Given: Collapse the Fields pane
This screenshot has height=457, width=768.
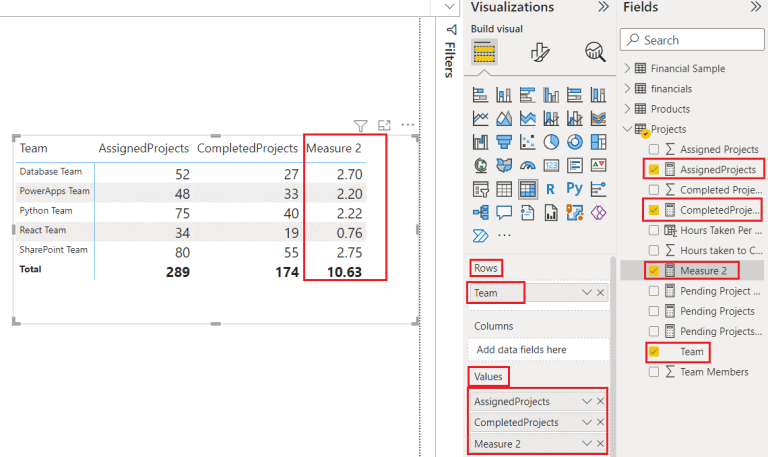Looking at the screenshot, I should point(756,7).
